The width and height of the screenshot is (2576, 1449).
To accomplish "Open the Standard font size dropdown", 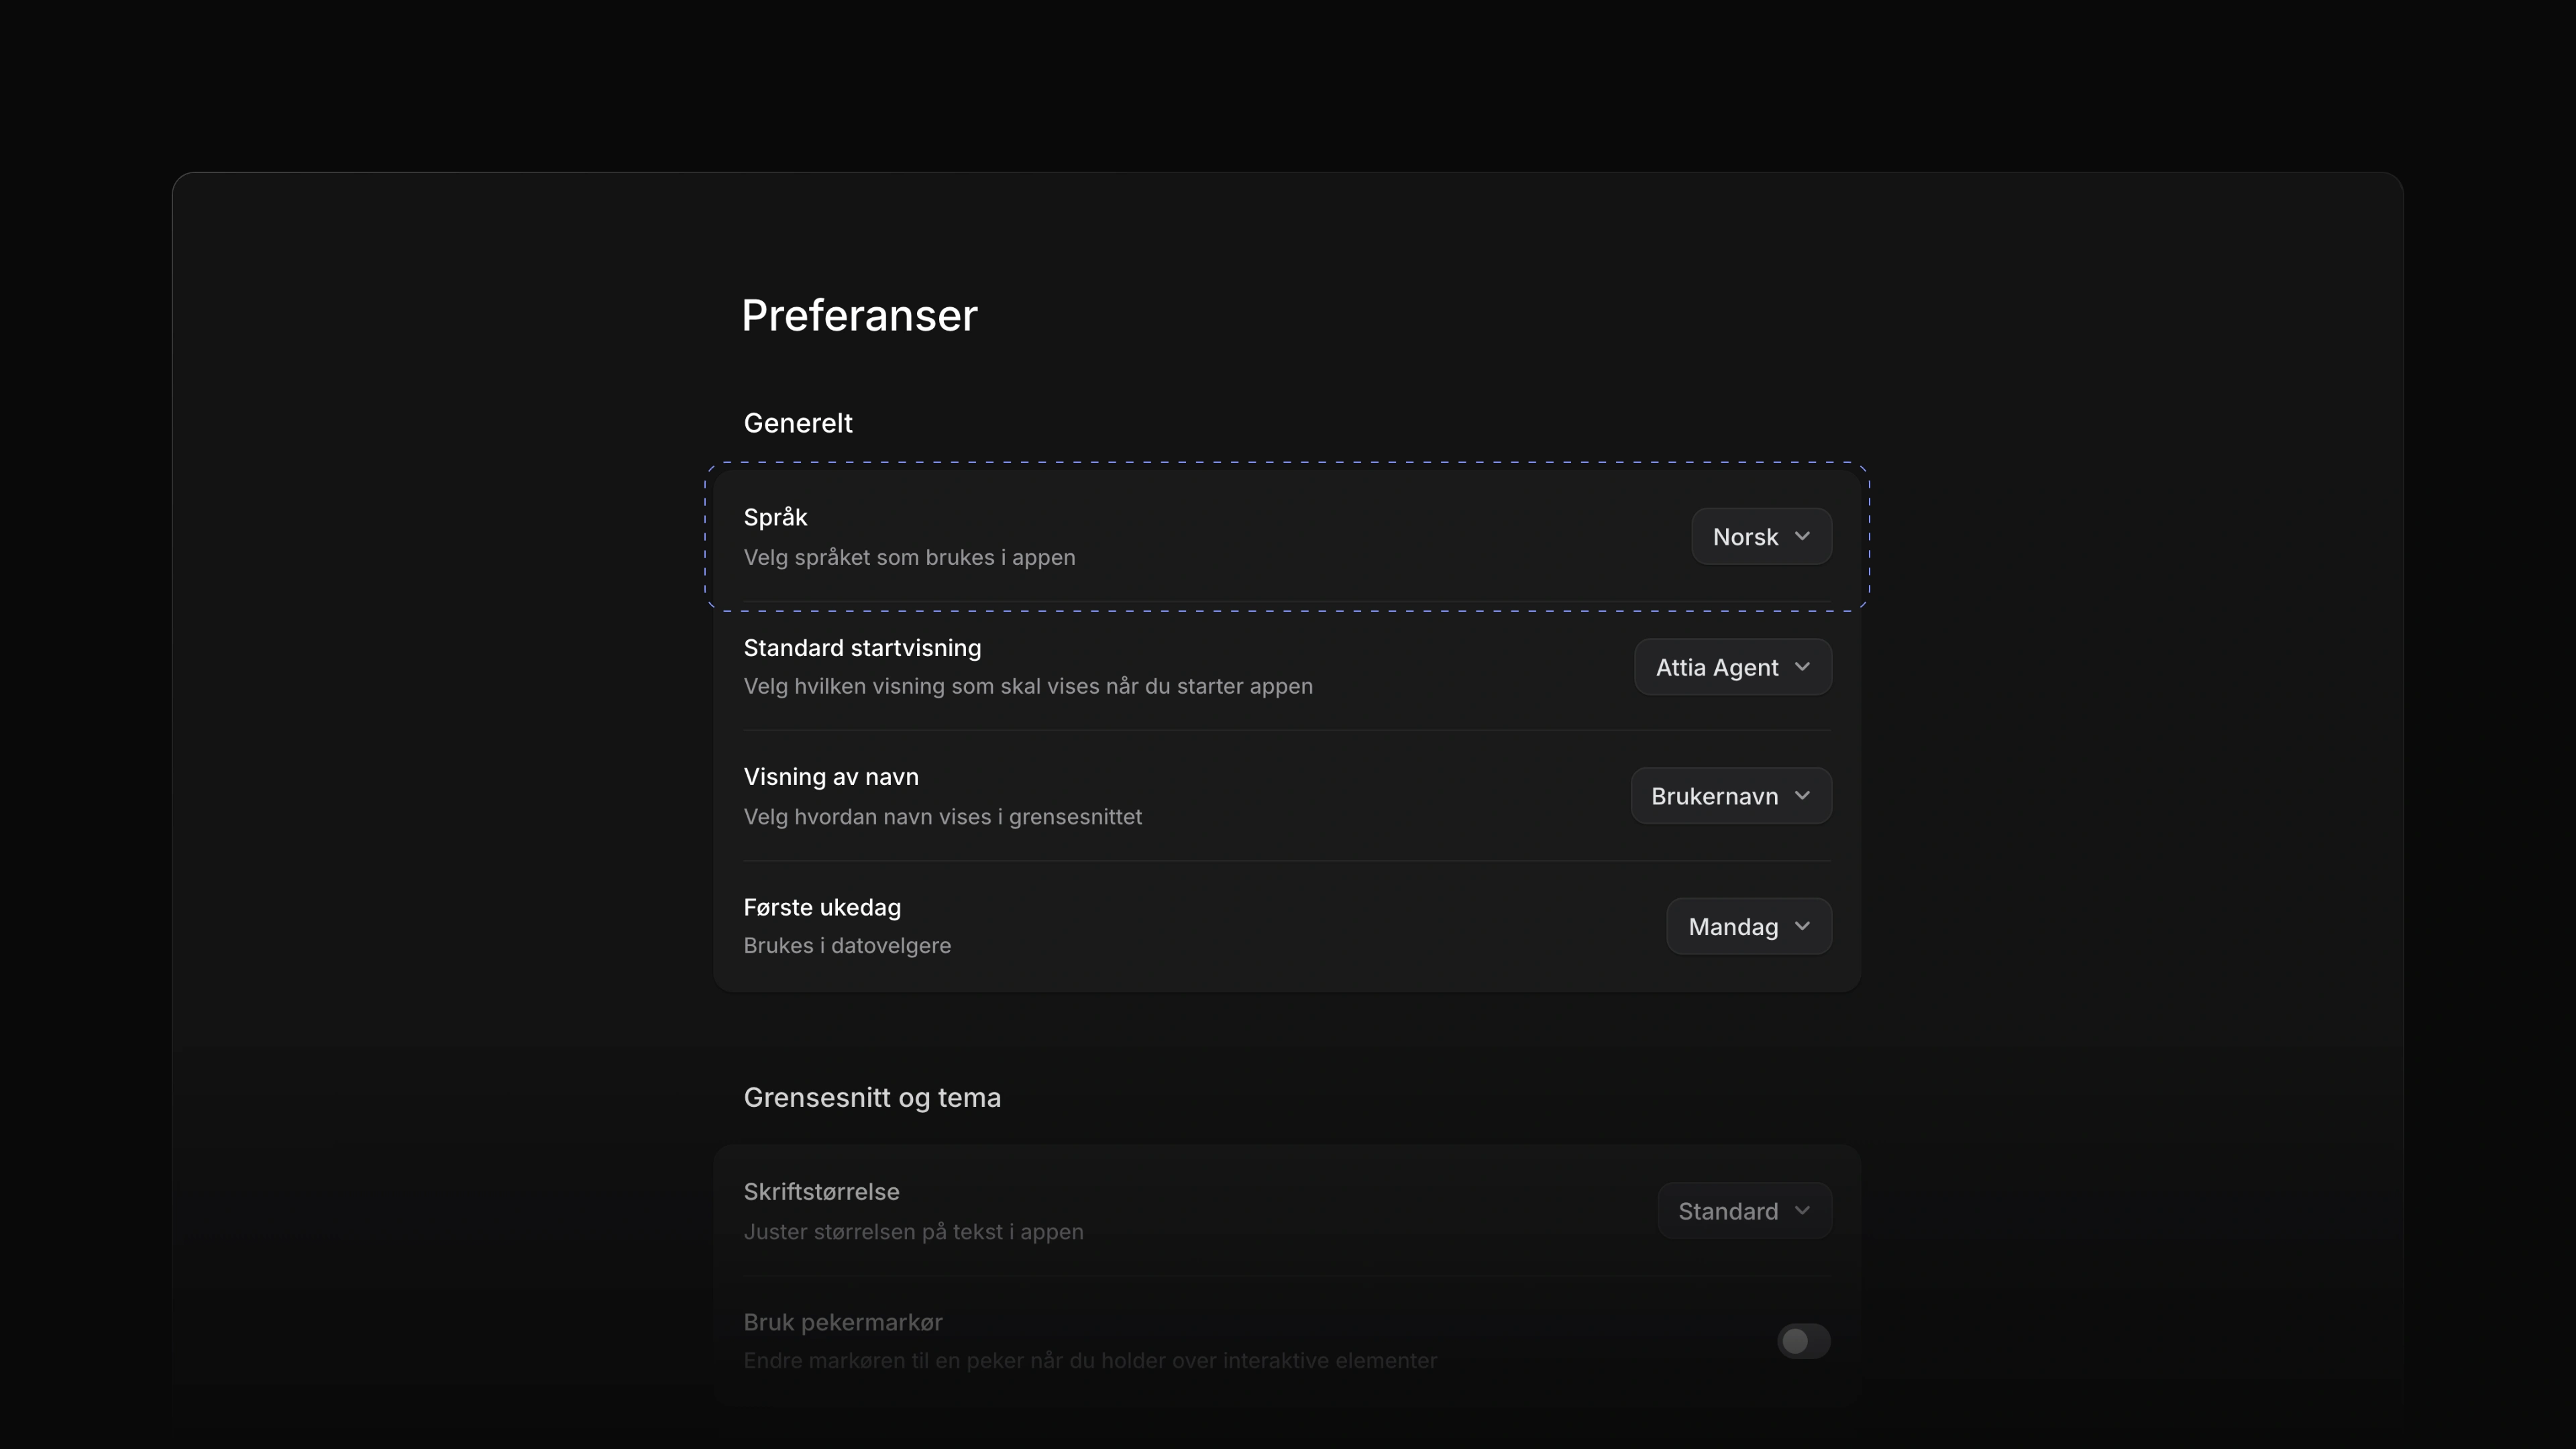I will click(1745, 1211).
